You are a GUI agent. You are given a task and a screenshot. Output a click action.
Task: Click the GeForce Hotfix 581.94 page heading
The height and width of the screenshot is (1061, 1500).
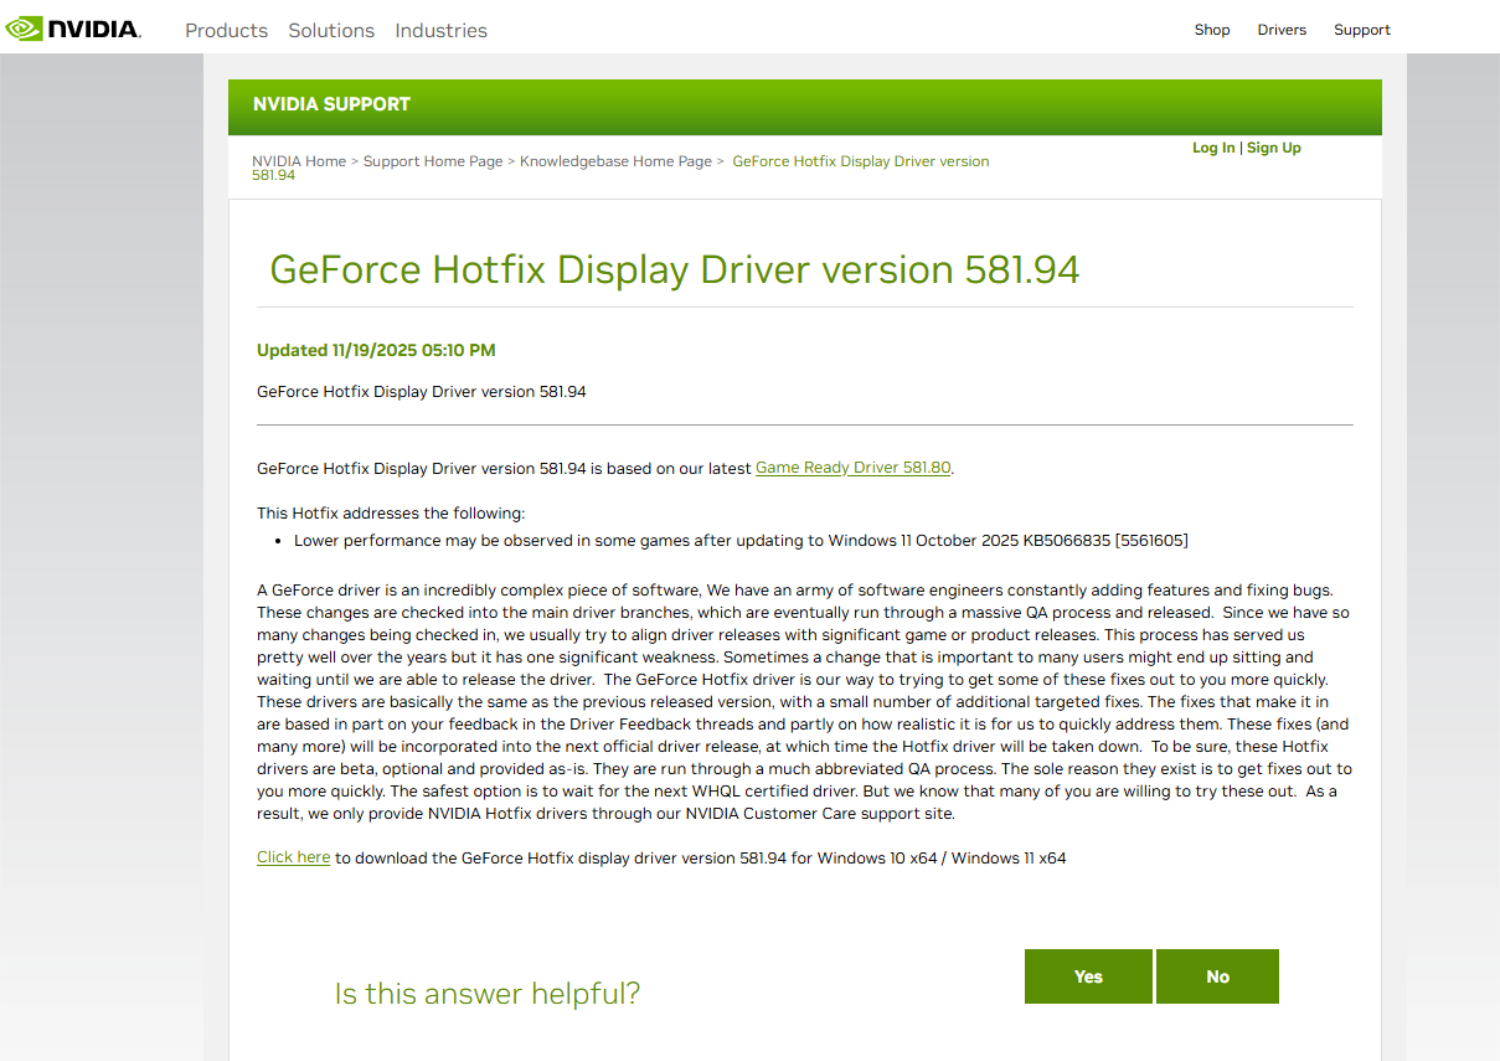pyautogui.click(x=674, y=270)
